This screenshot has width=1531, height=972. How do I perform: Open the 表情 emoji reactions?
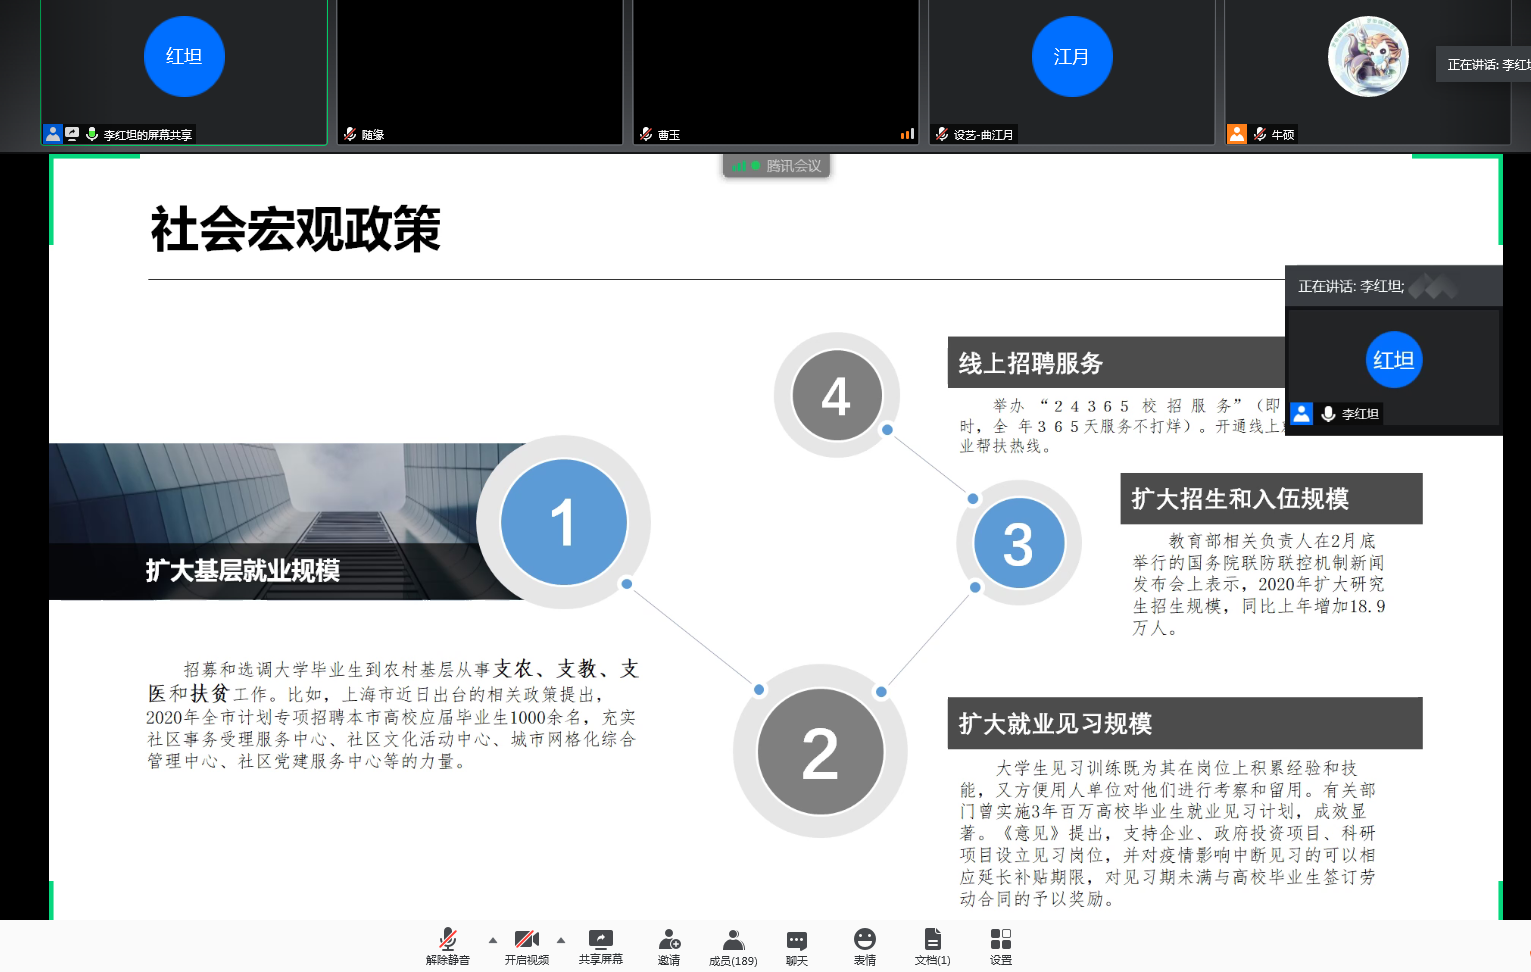coord(864,945)
